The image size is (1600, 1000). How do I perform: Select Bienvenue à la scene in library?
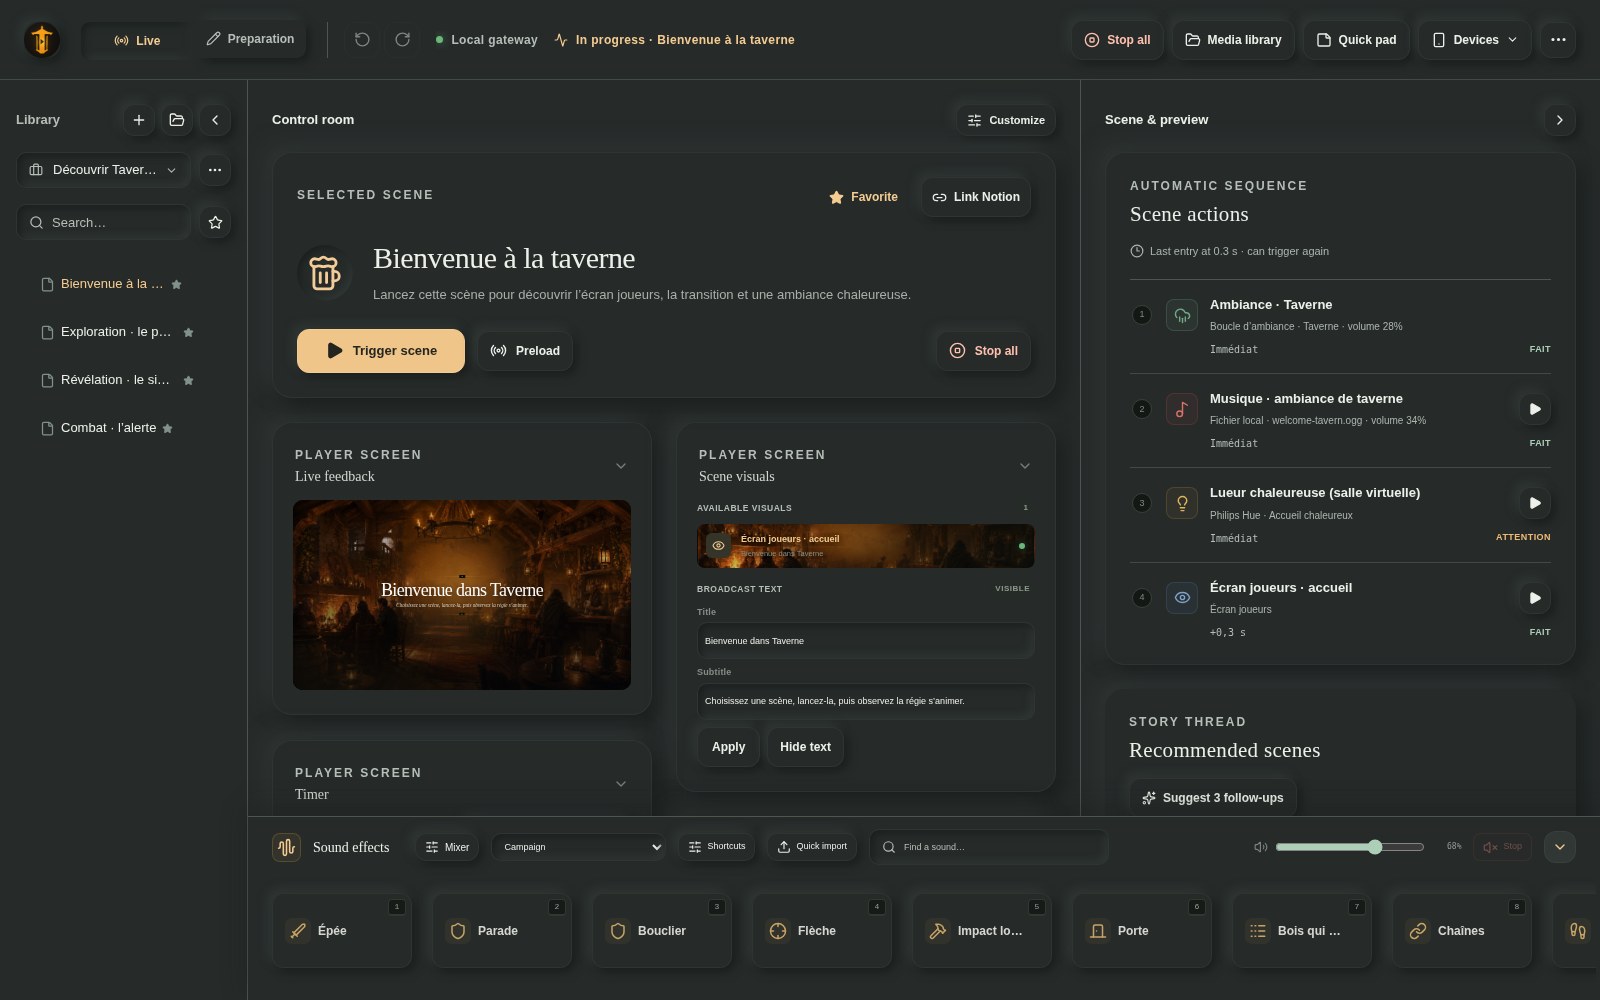coord(112,284)
